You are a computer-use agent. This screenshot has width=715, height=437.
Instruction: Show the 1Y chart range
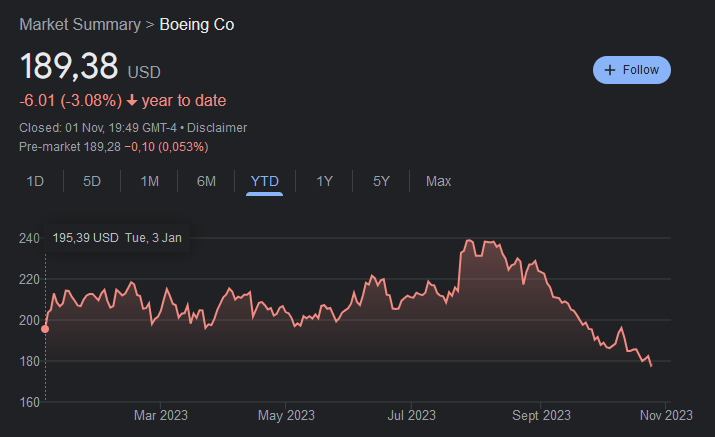pyautogui.click(x=325, y=181)
